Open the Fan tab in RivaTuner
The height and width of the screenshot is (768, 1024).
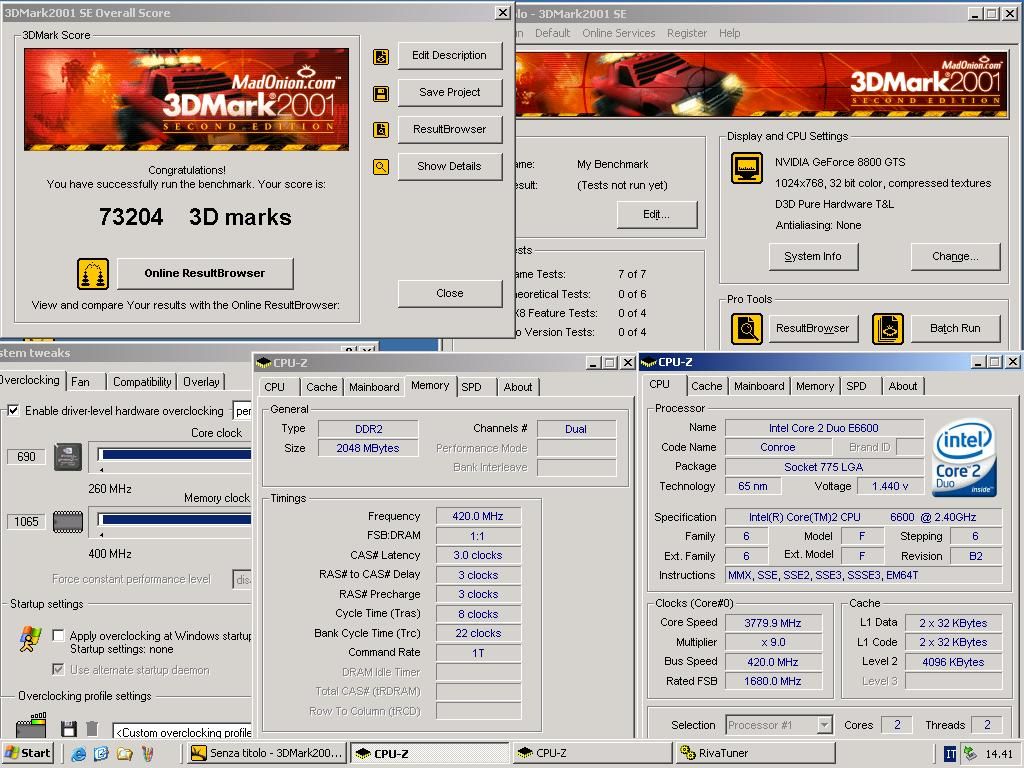(81, 382)
